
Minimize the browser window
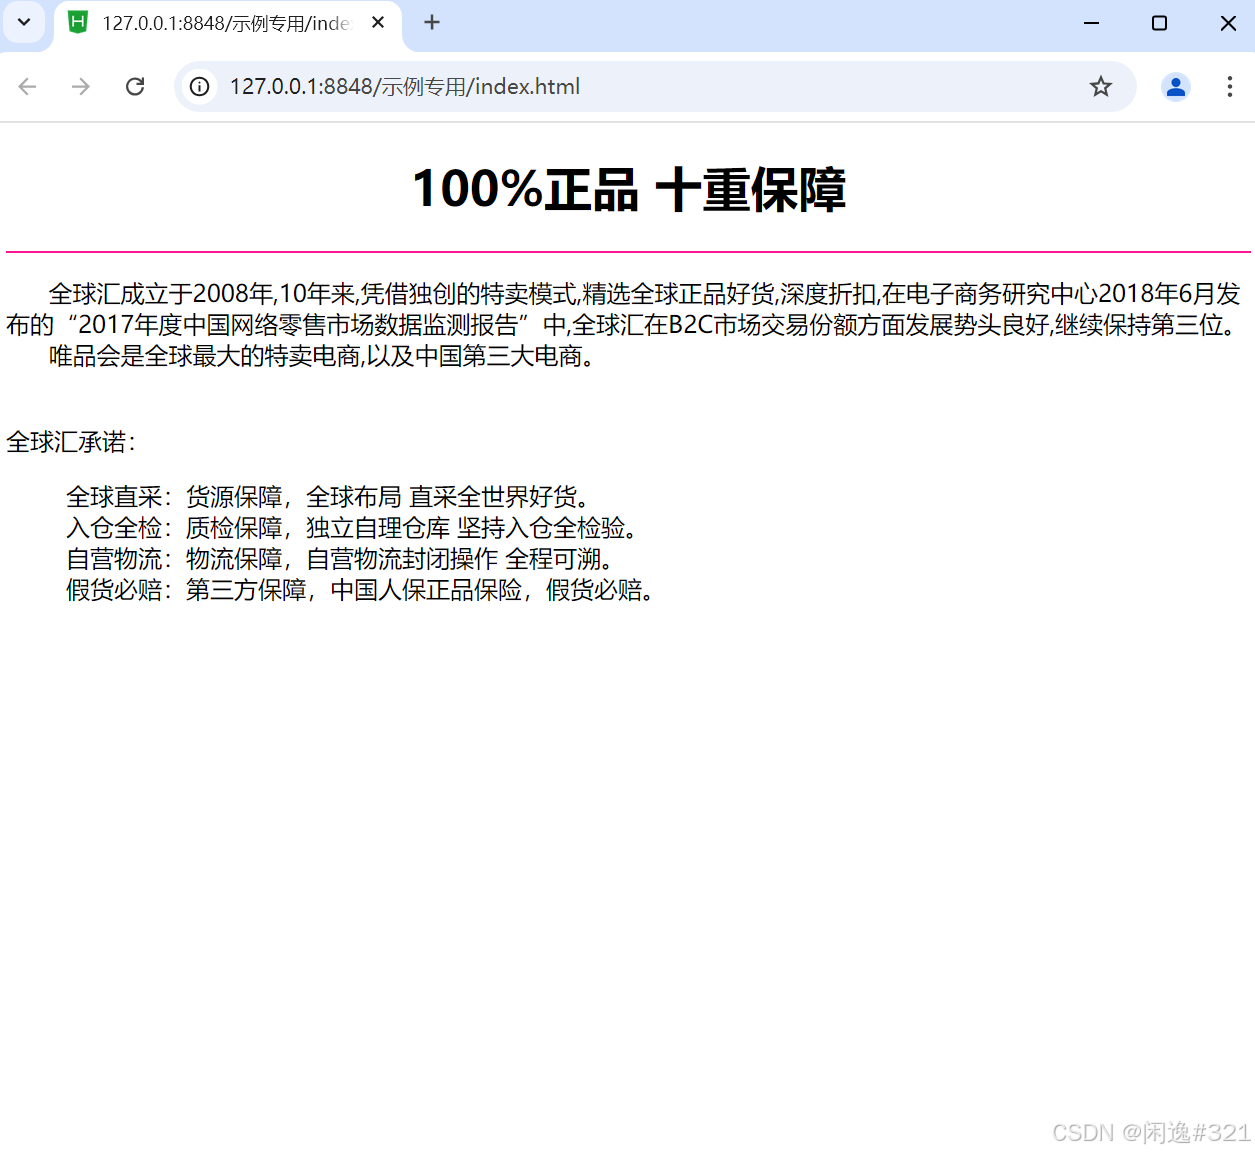coord(1091,23)
